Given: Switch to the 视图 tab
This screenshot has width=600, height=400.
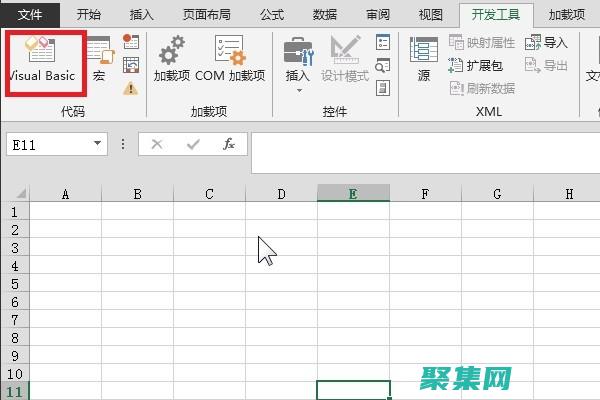Looking at the screenshot, I should 431,15.
